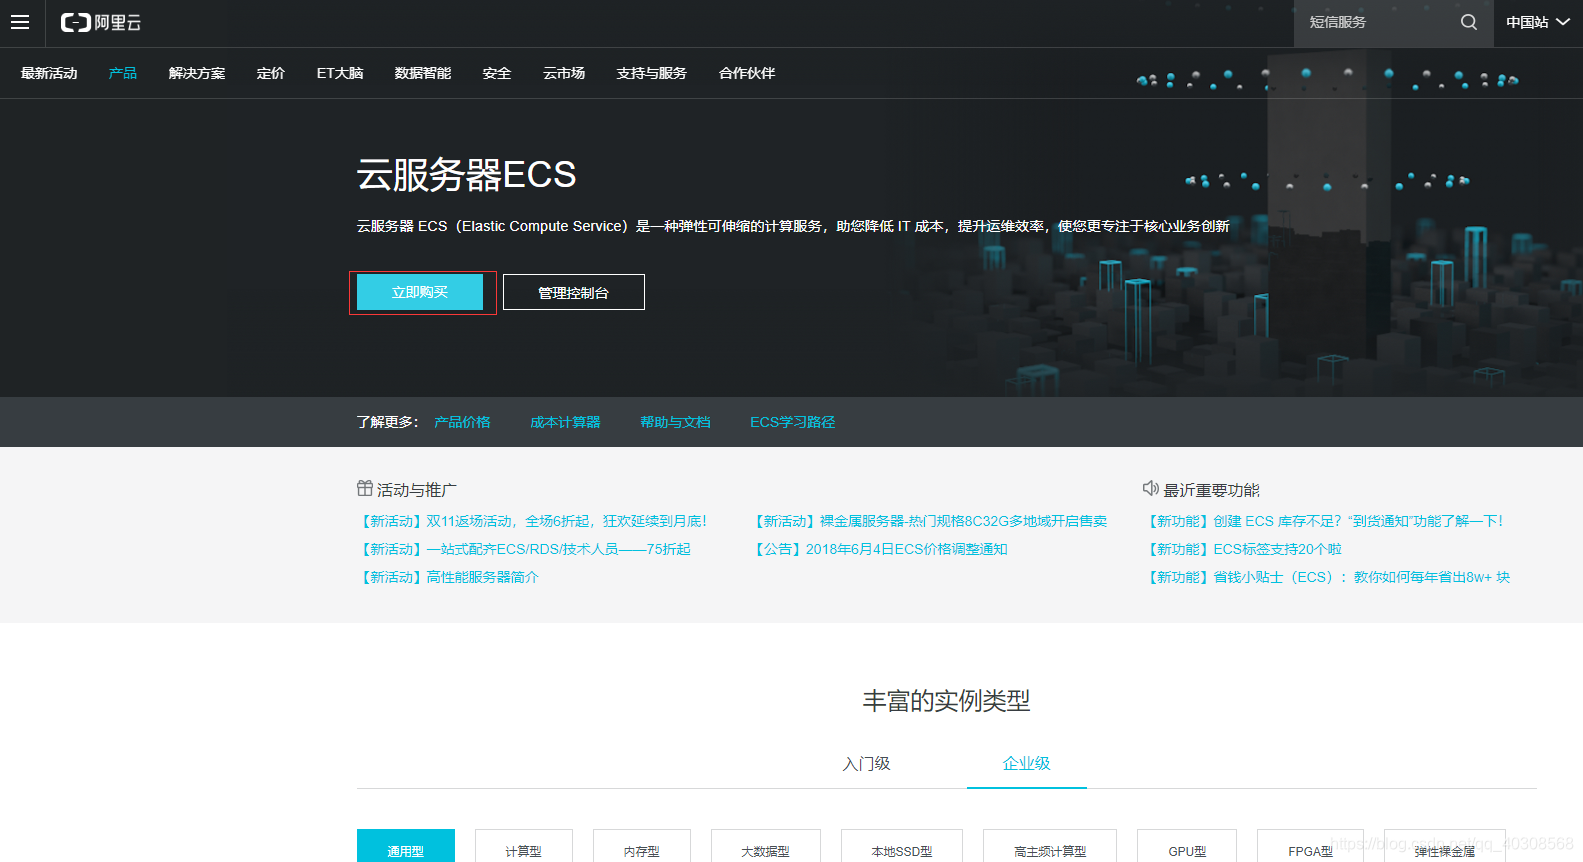The image size is (1583, 862).
Task: Follow the 产品价格 link
Action: [x=462, y=422]
